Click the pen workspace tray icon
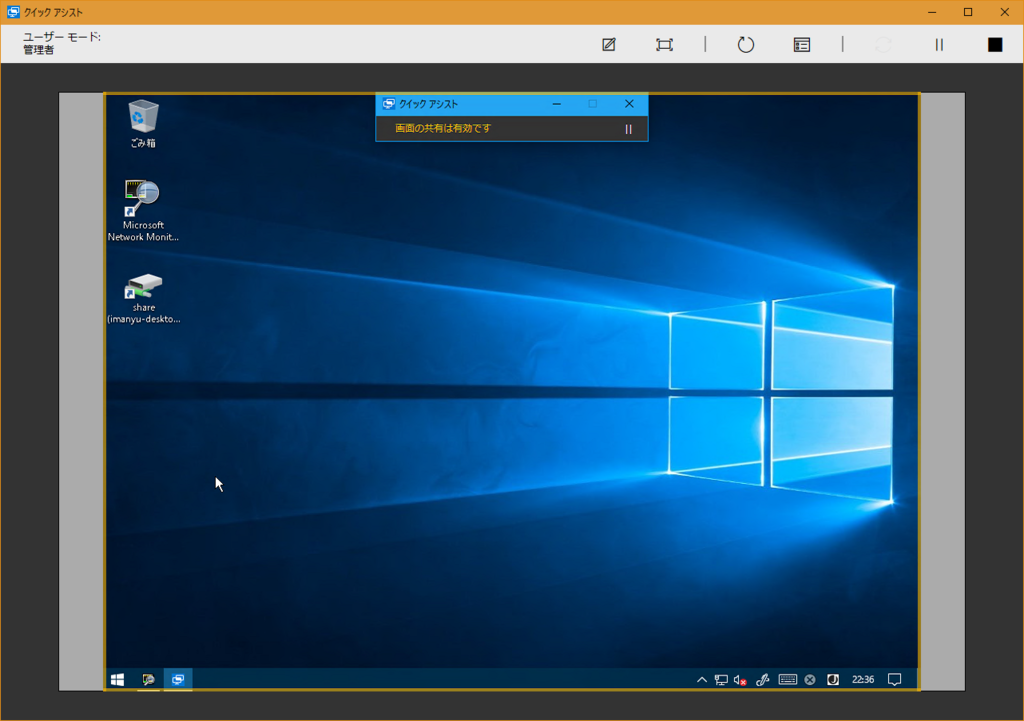 762,680
